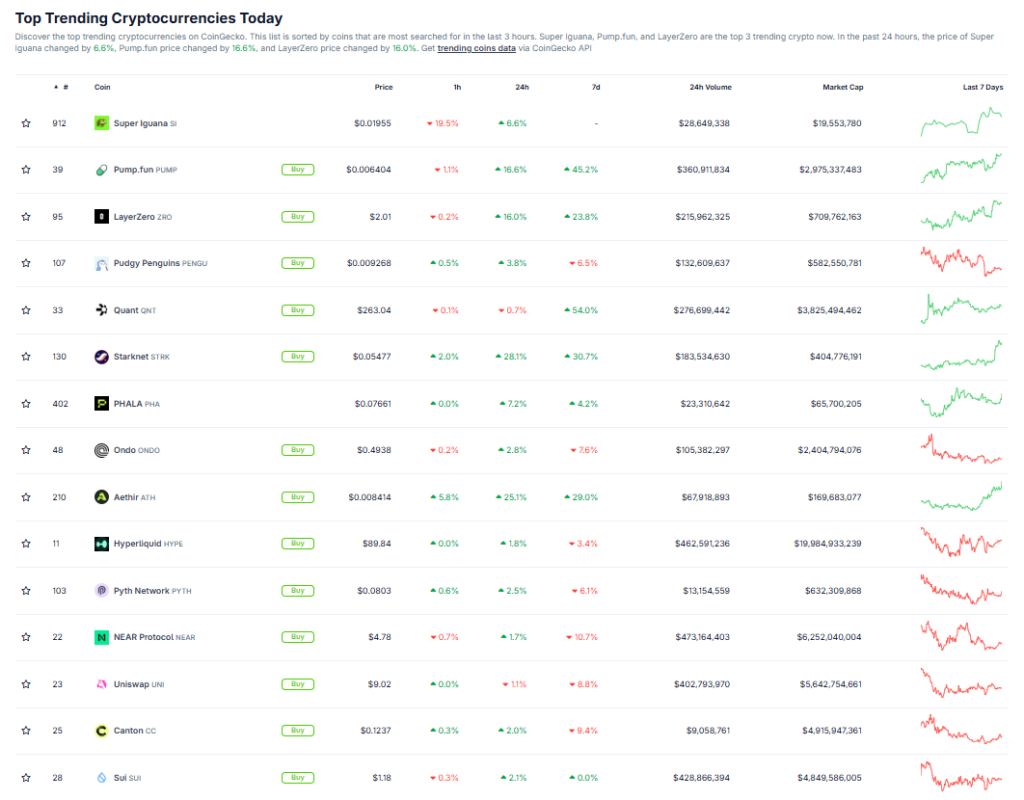Screen dimensions: 1024x800
Task: Click the Coin column header
Action: click(103, 87)
